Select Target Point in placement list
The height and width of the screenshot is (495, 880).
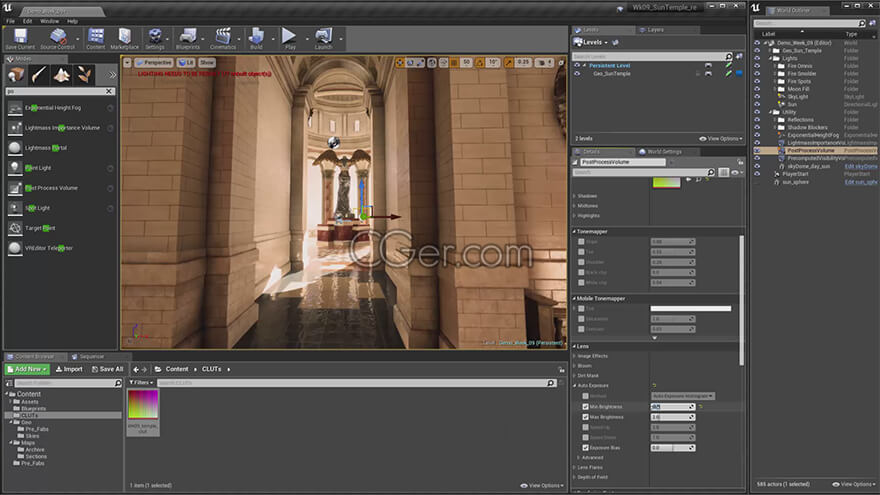pos(61,228)
